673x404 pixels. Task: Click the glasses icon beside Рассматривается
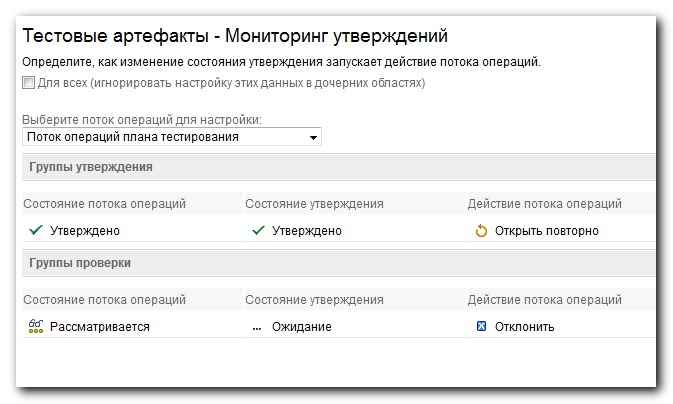pyautogui.click(x=36, y=326)
